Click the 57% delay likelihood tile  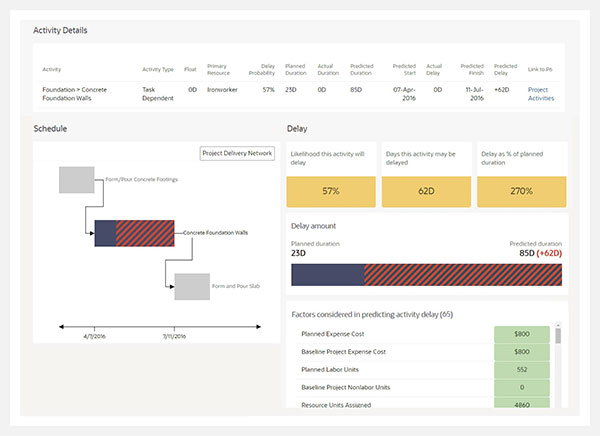click(x=331, y=190)
